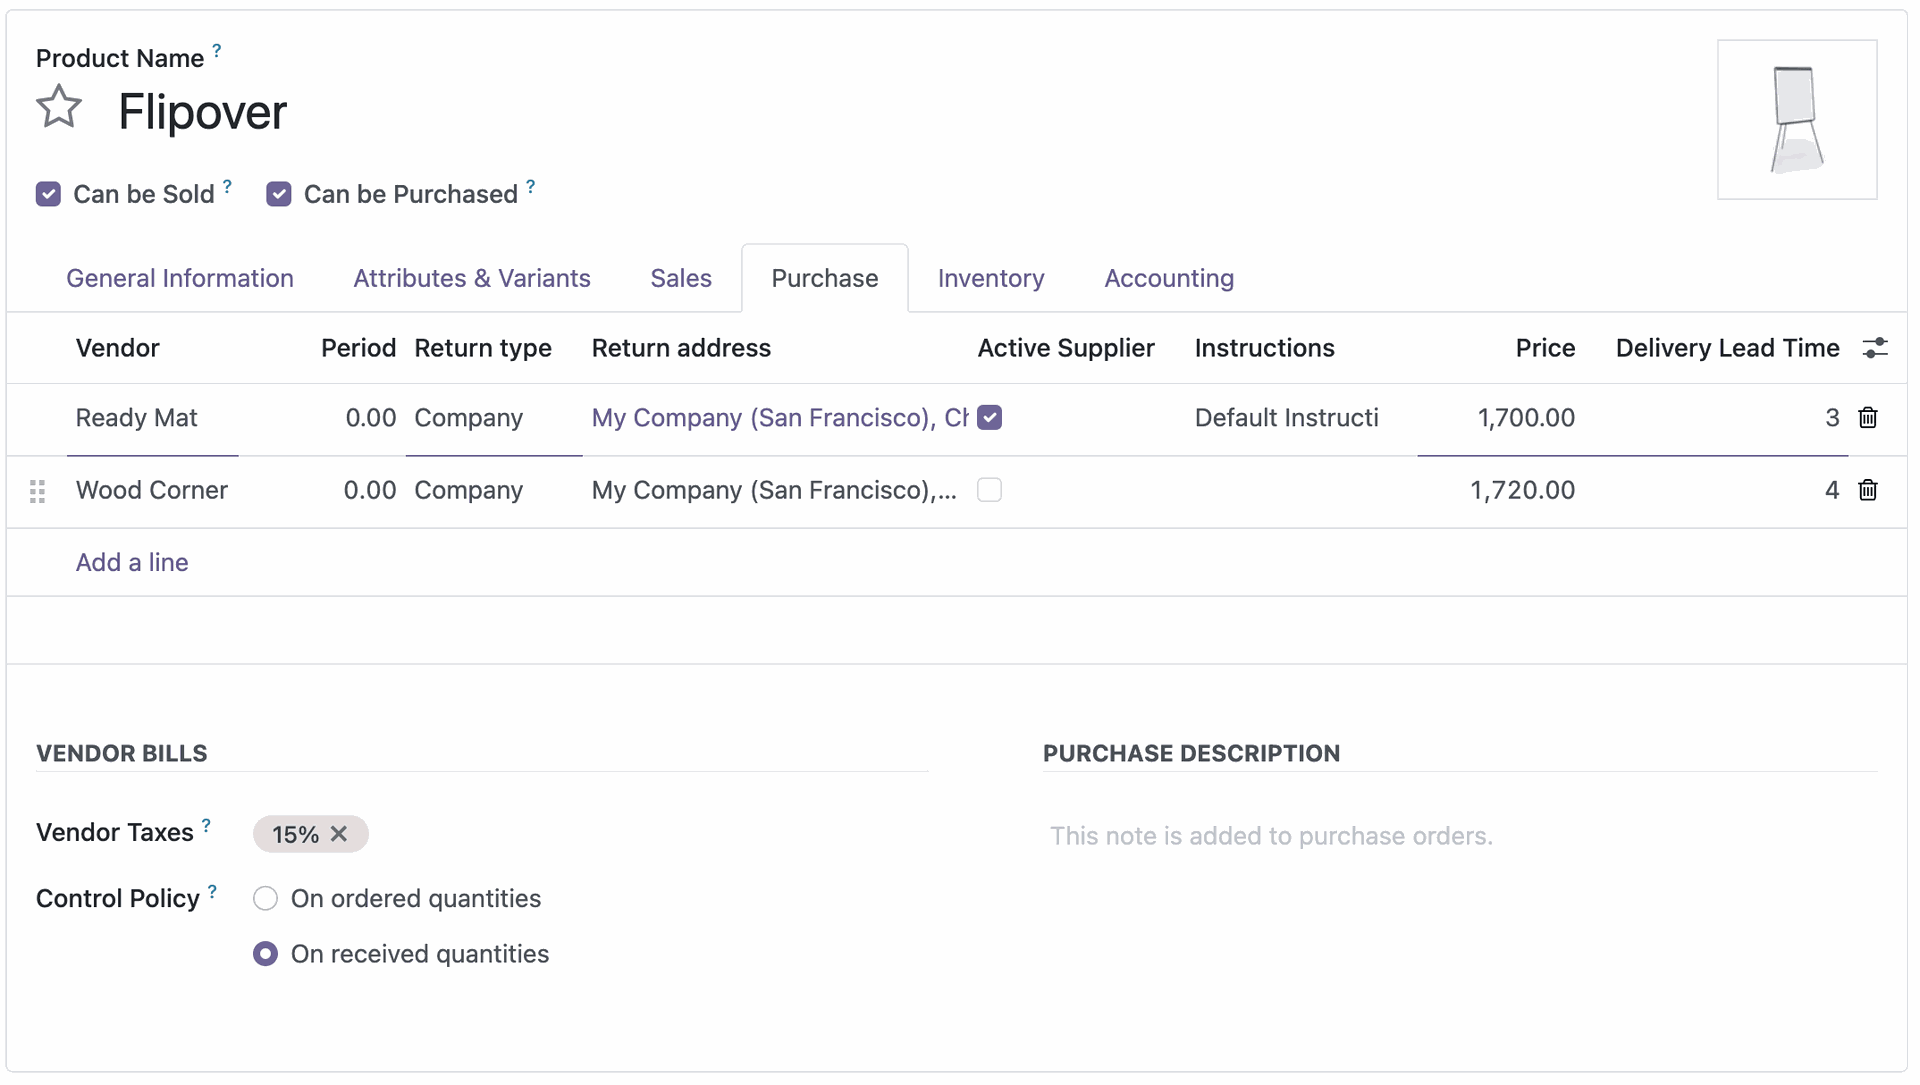This screenshot has height=1085, width=1920.
Task: Click help icon next to Product Name
Action: pyautogui.click(x=217, y=50)
